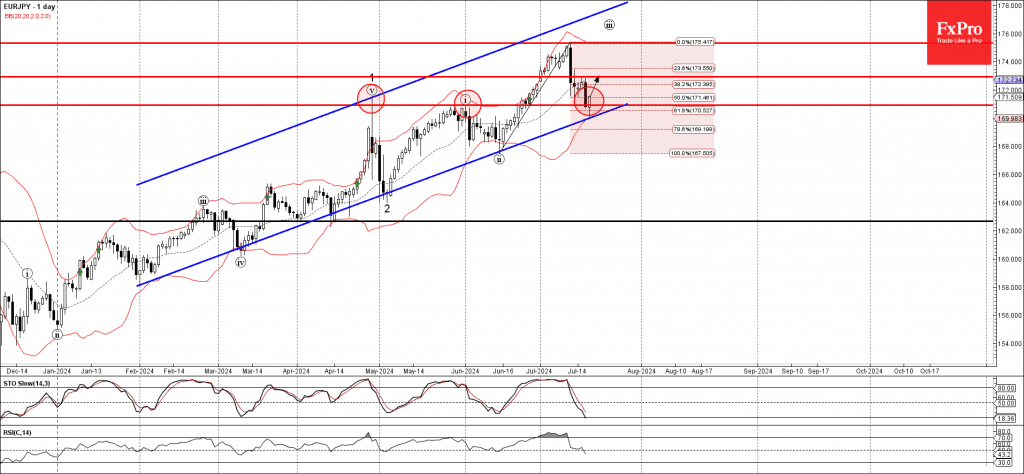Select the Oct-17 date label
Viewport: 1024px width, 474px height.
[x=931, y=370]
